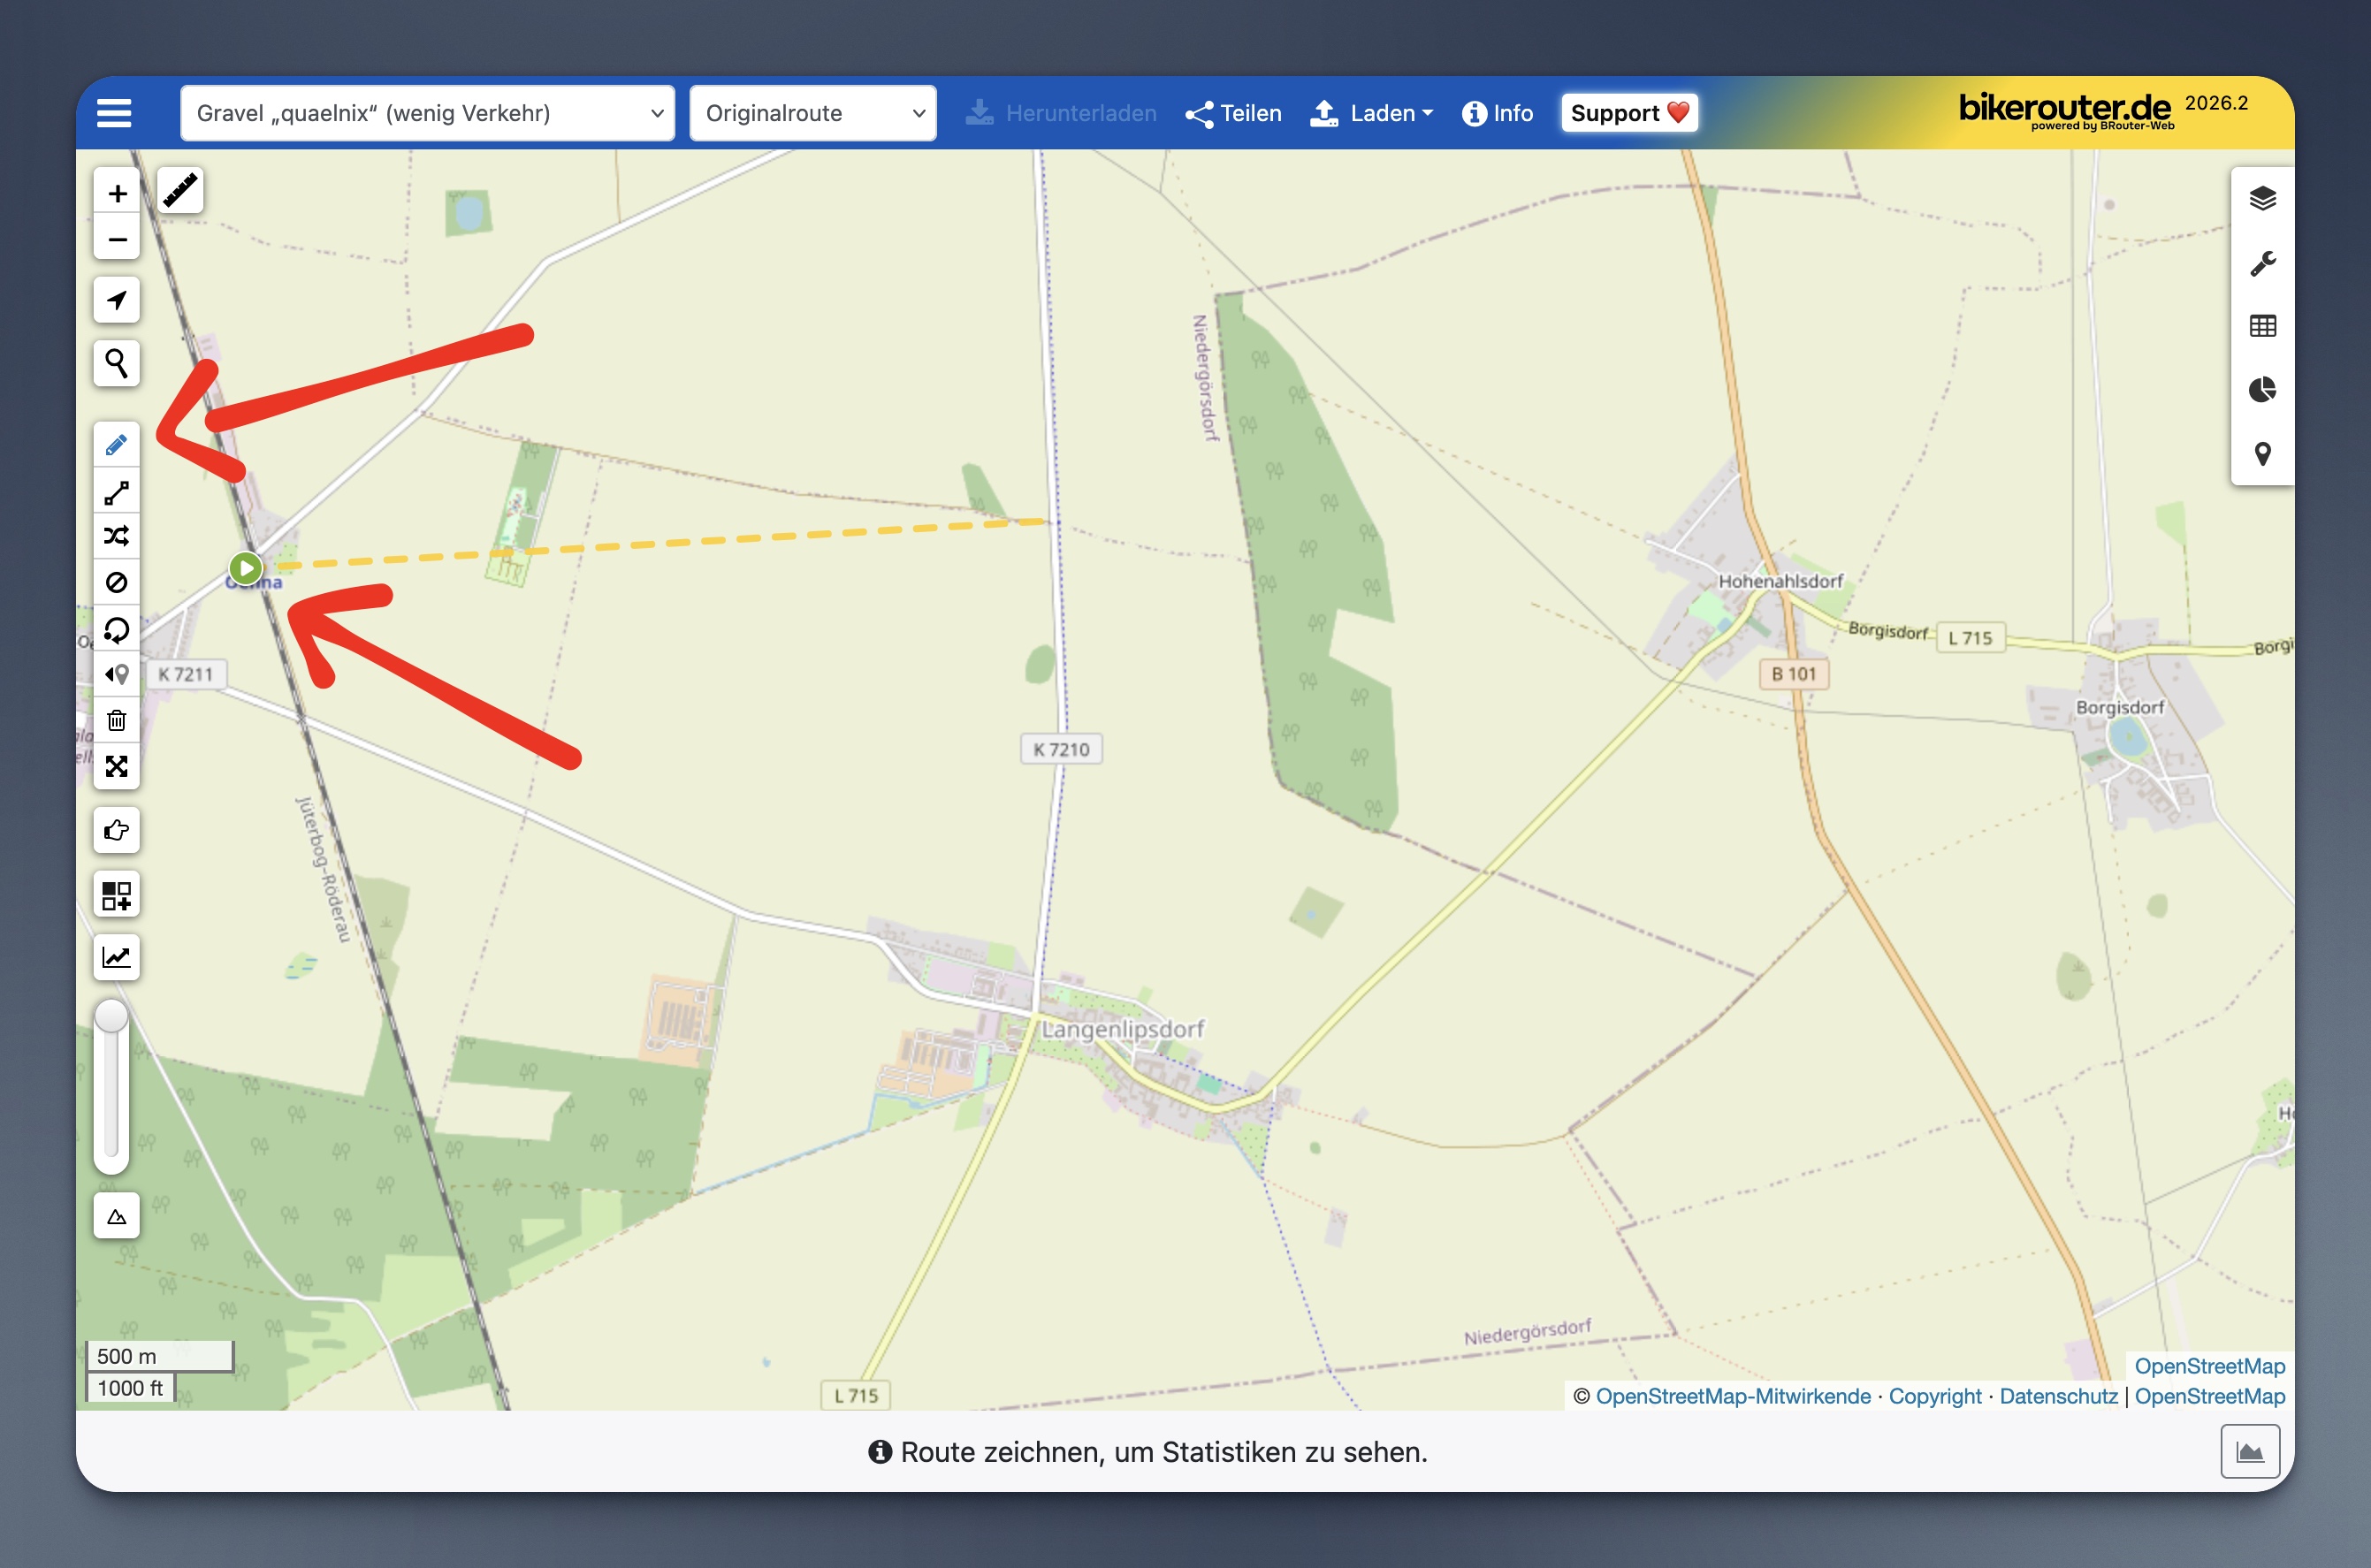Click the reverse route shuffle icon

[x=116, y=536]
